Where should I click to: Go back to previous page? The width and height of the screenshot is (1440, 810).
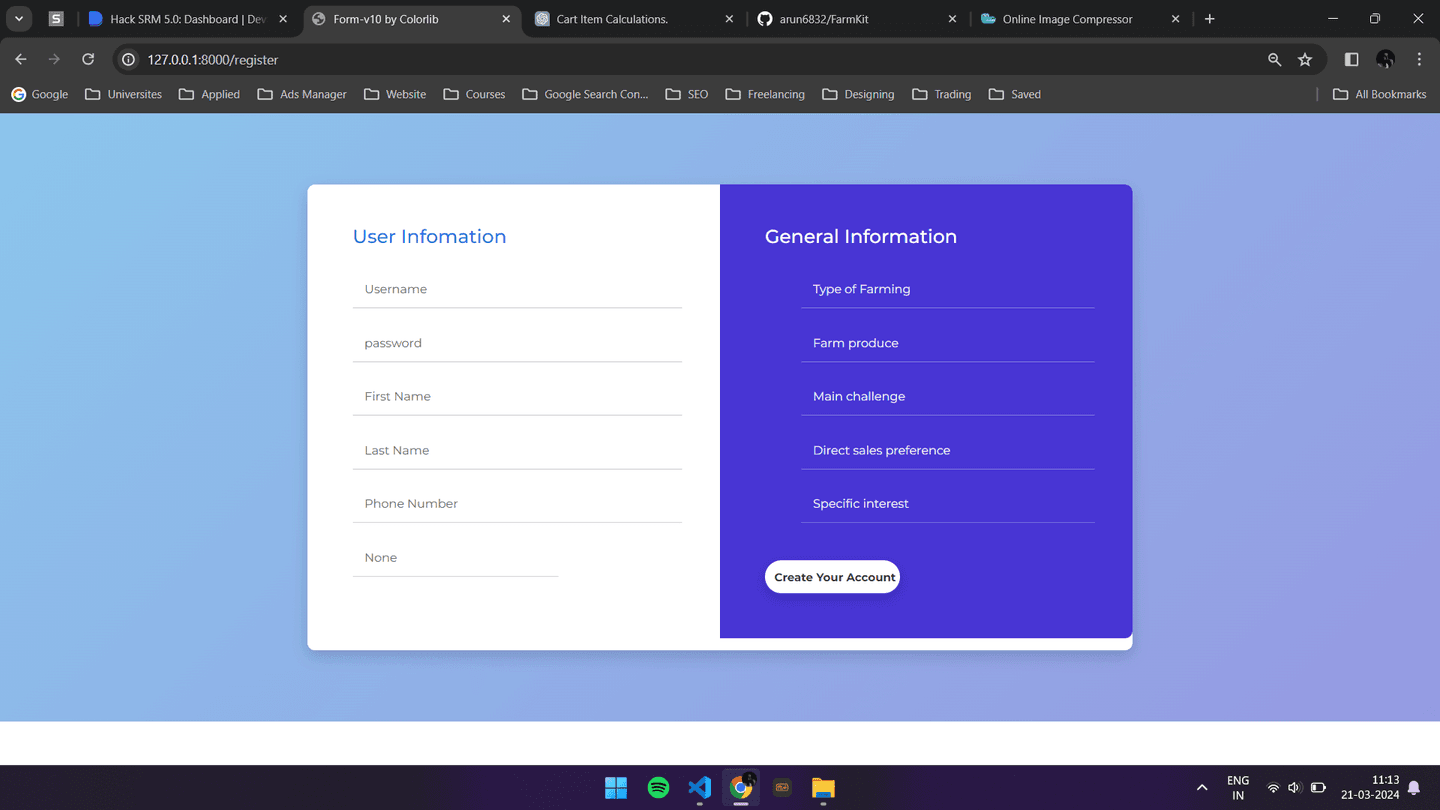click(21, 60)
